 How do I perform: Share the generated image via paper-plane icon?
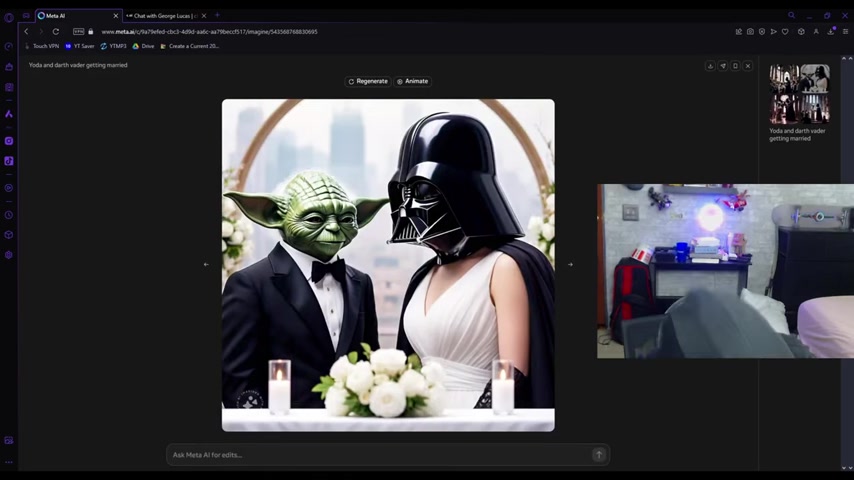click(x=723, y=66)
